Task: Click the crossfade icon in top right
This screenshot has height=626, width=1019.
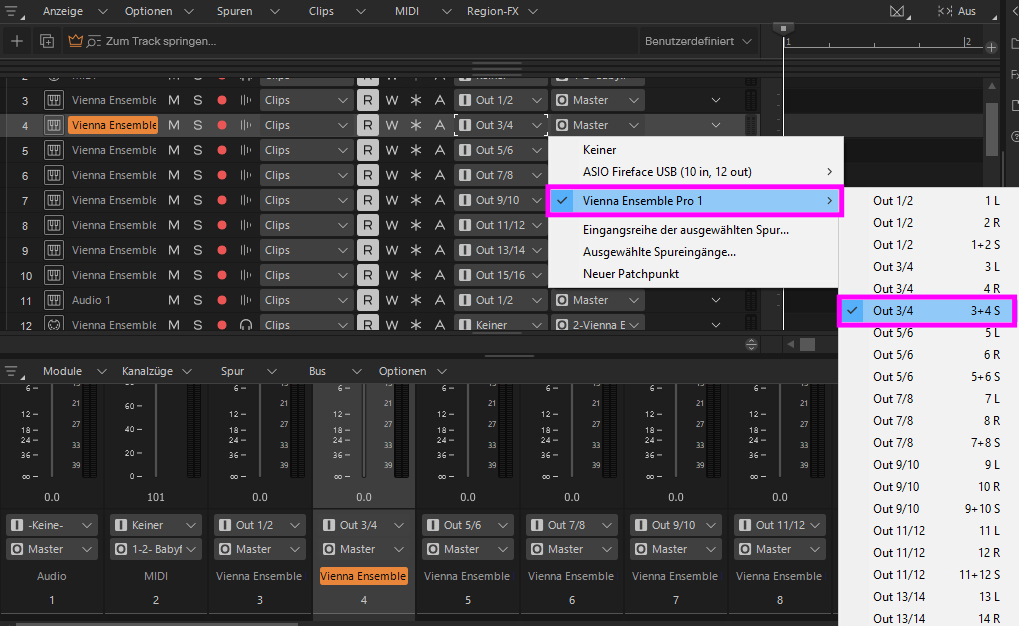Action: (898, 11)
